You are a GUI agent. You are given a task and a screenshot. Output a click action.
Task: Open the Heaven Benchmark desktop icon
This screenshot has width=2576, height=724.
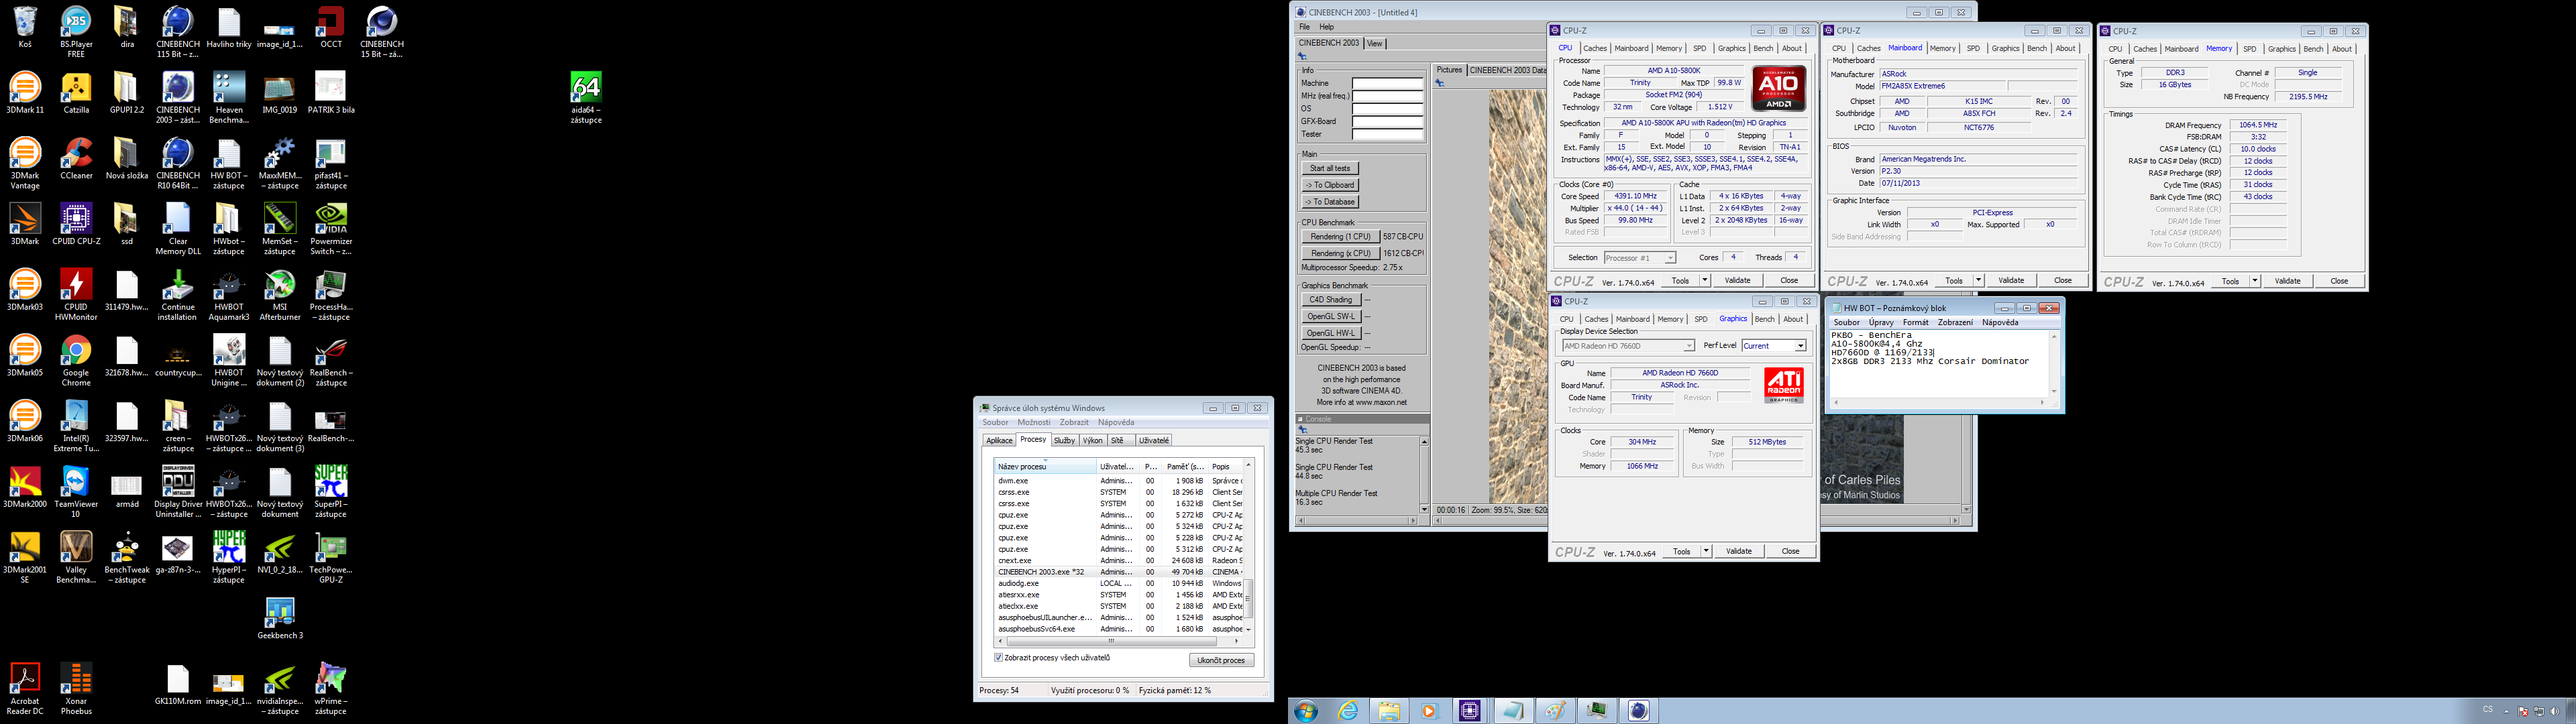(x=229, y=97)
